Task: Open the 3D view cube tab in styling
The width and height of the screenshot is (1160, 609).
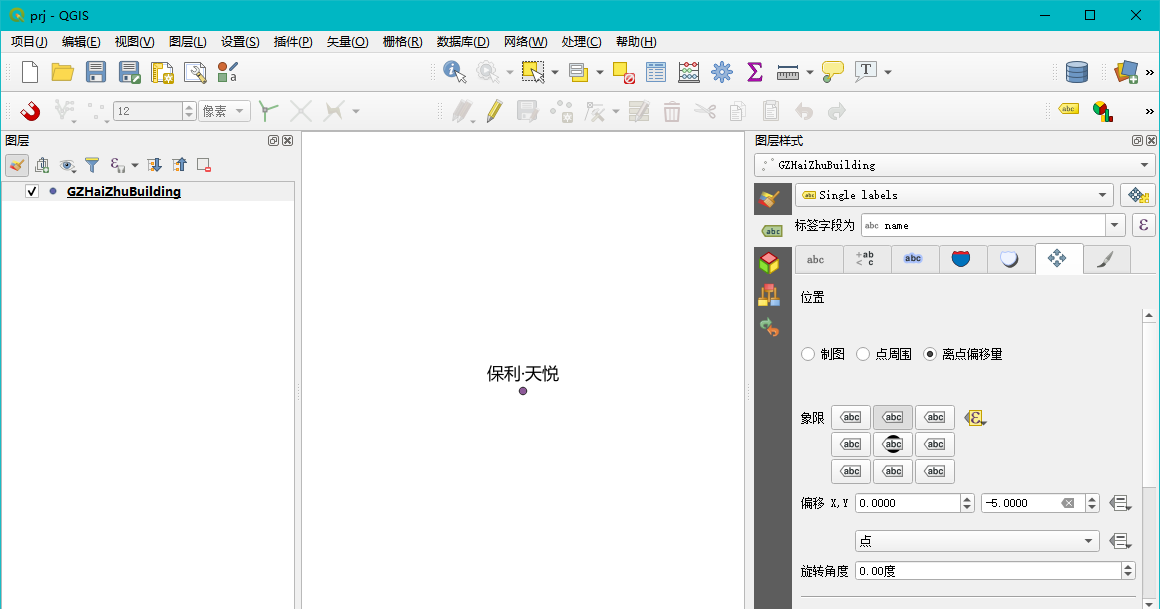Action: click(x=769, y=262)
